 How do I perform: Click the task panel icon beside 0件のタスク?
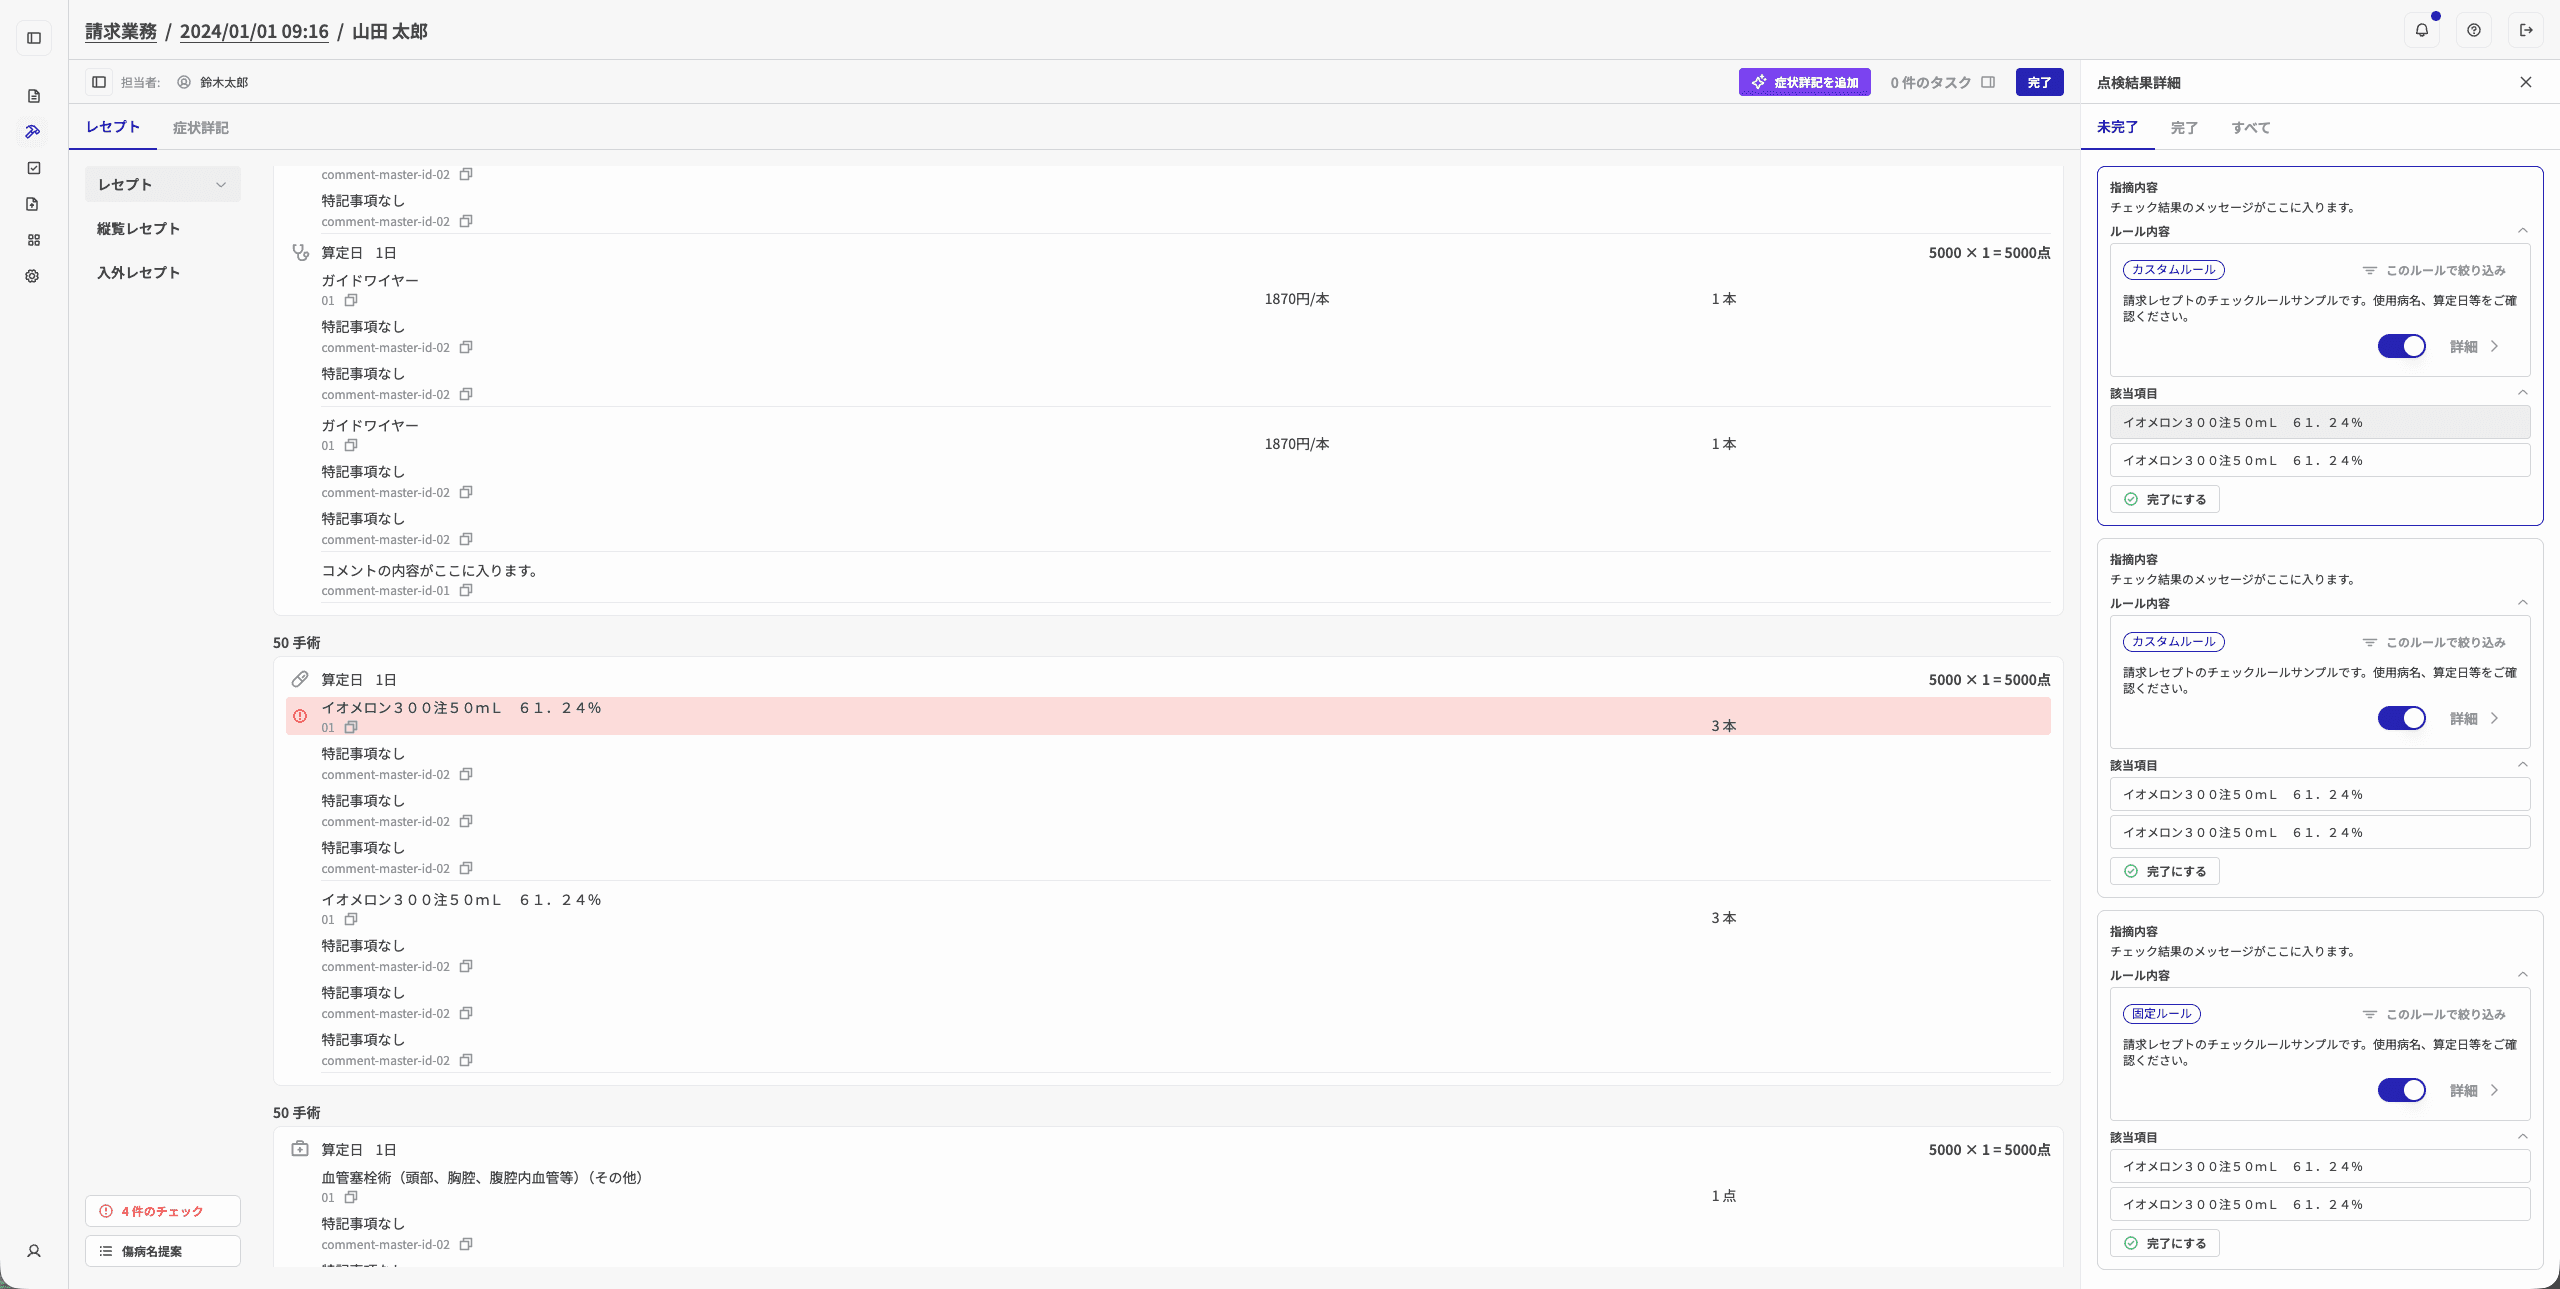coord(1988,82)
